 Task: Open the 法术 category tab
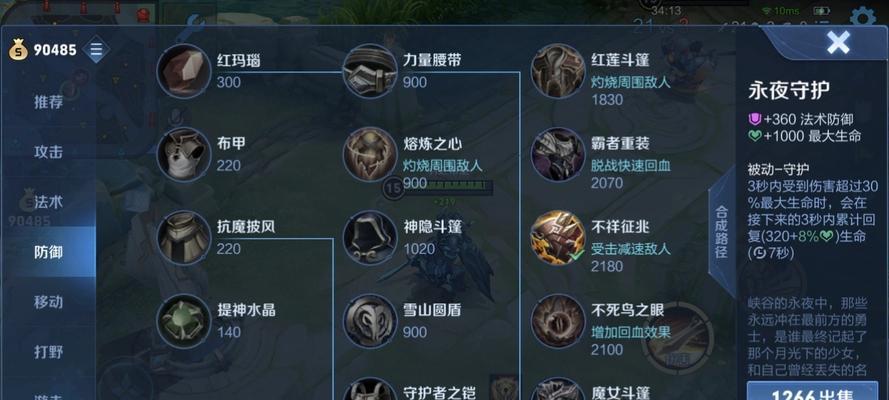(x=48, y=202)
